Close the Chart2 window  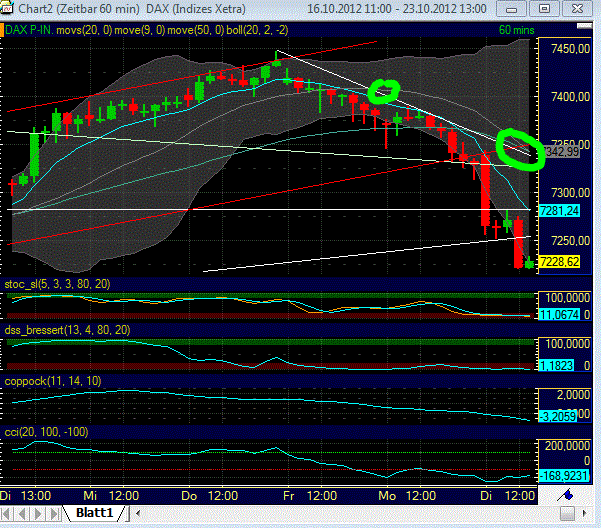pyautogui.click(x=577, y=9)
